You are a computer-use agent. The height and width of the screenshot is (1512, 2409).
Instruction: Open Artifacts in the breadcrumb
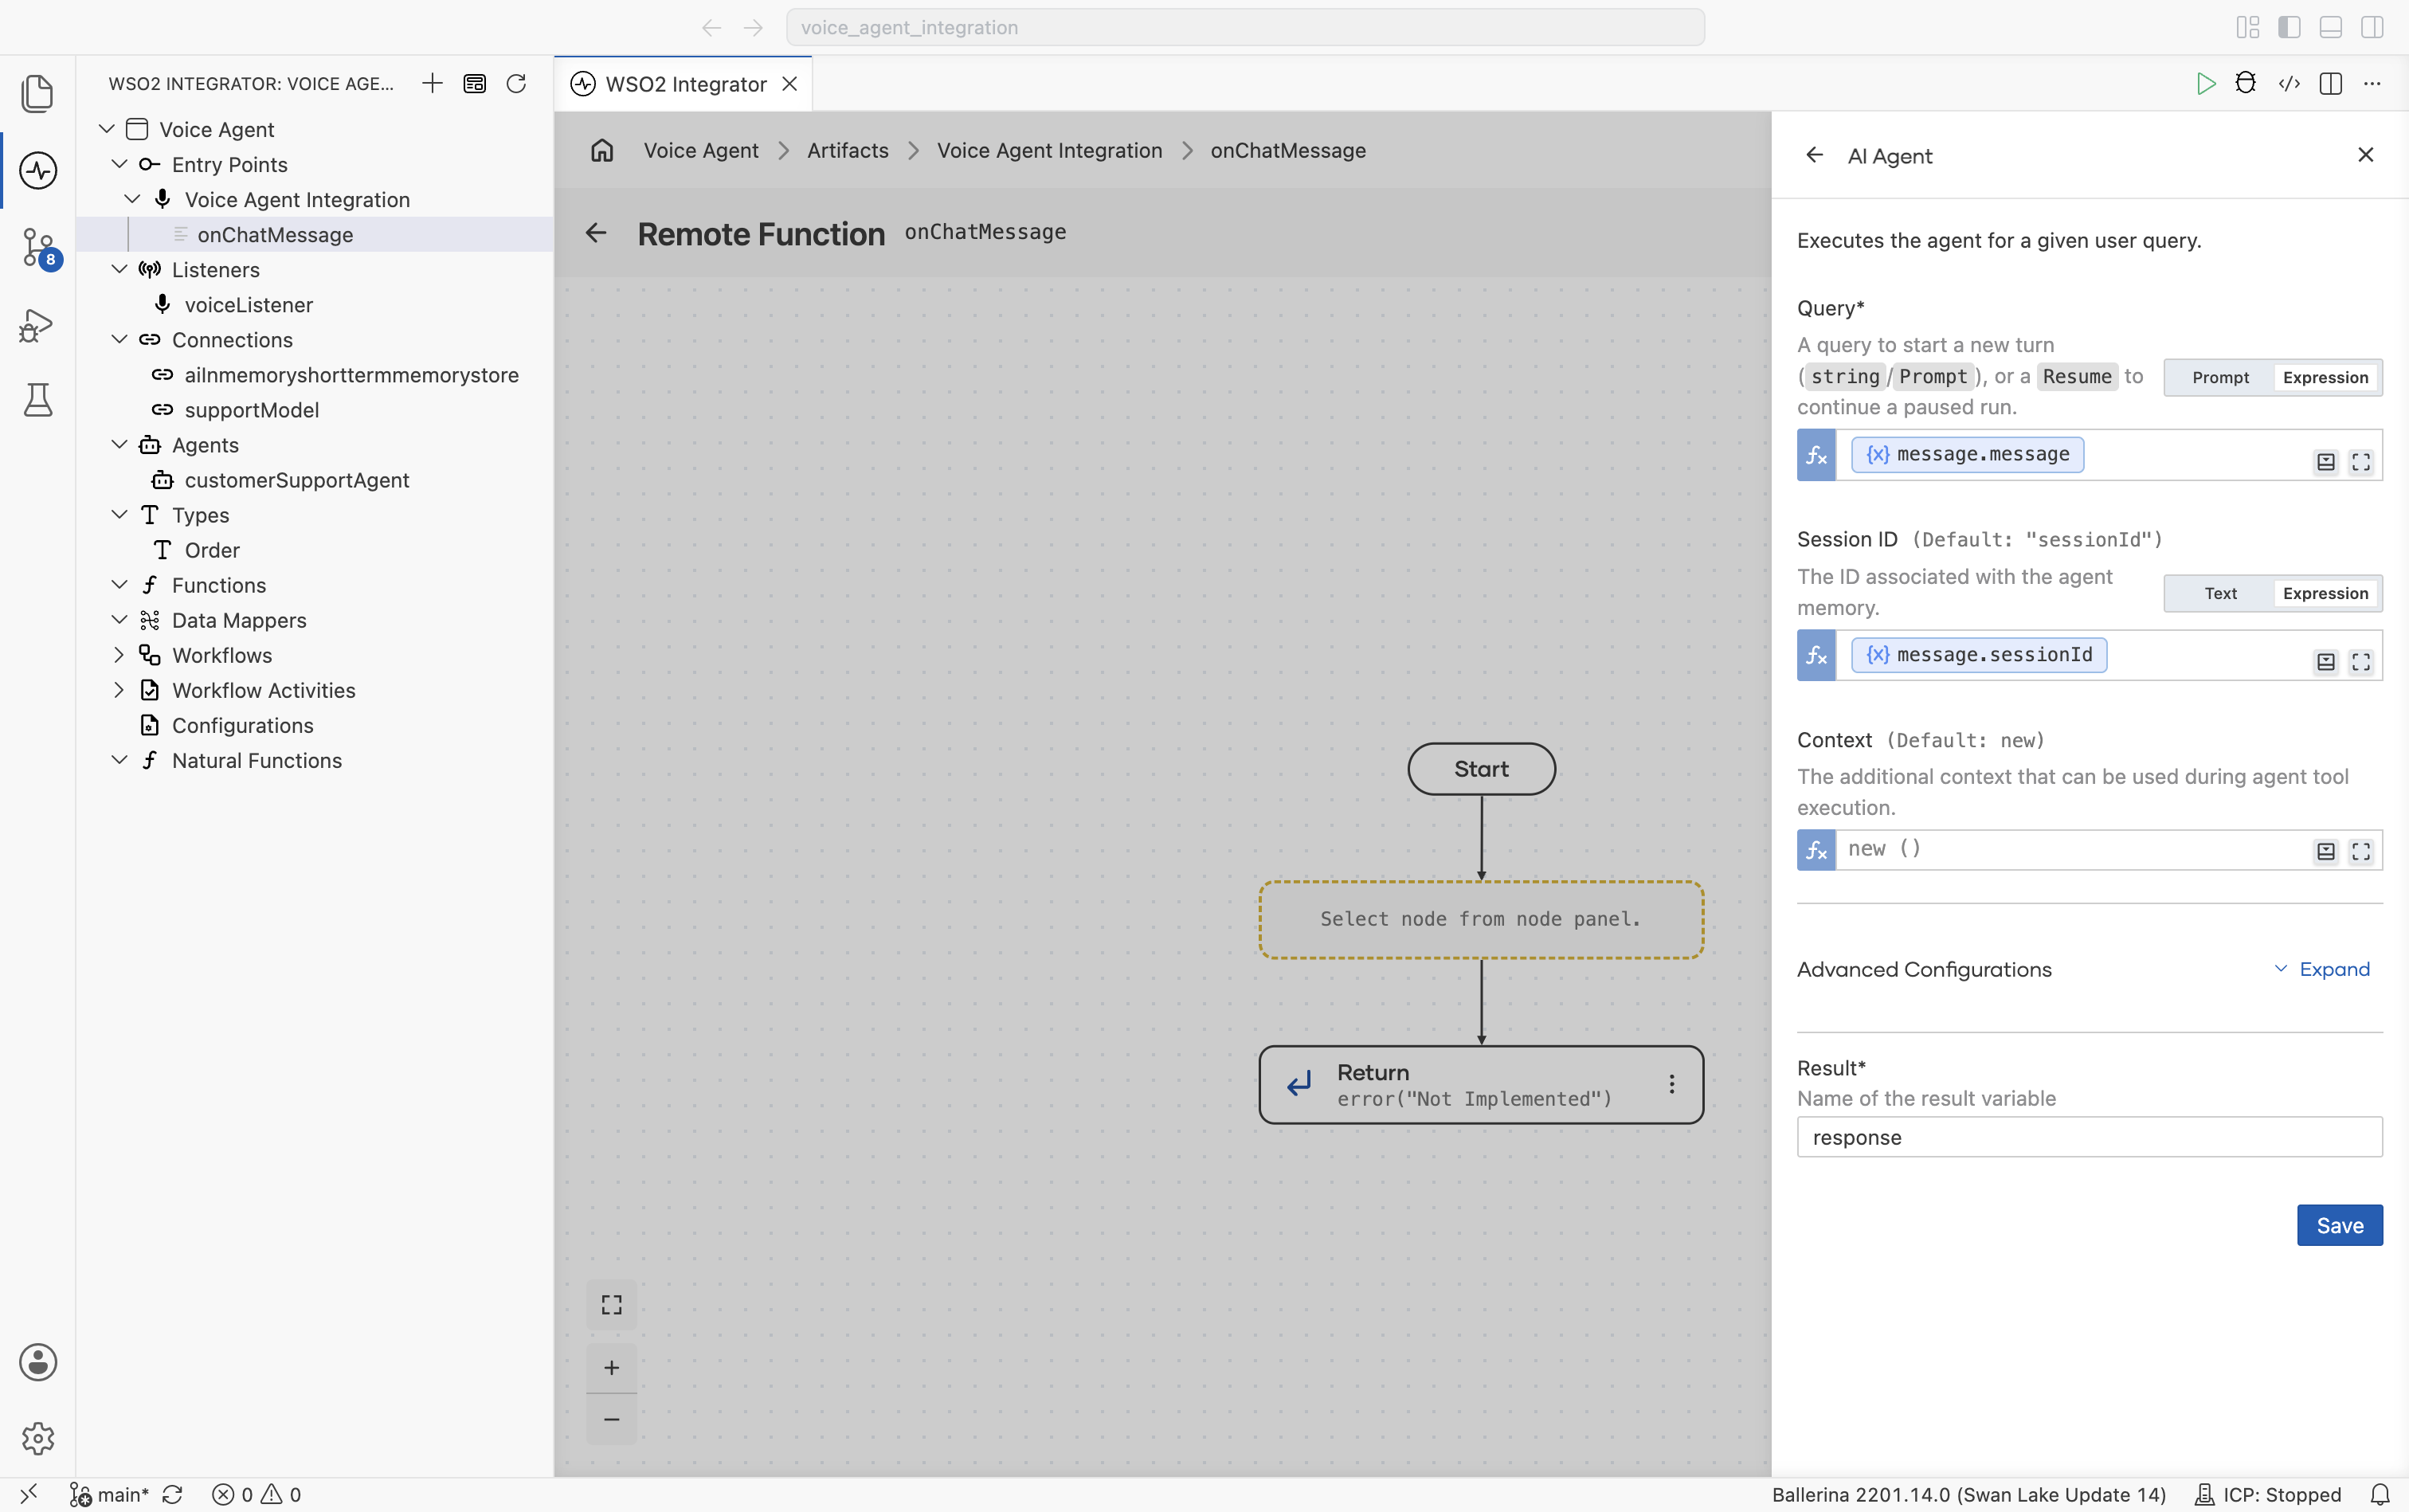848,150
